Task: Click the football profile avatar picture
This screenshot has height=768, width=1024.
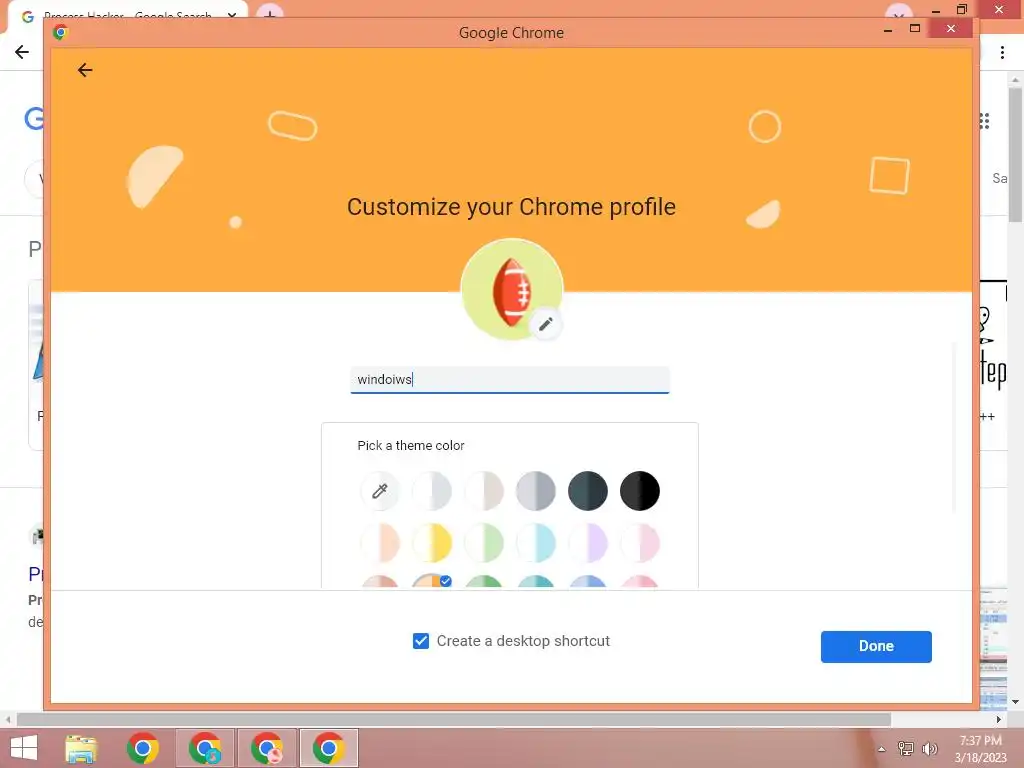Action: (x=511, y=289)
